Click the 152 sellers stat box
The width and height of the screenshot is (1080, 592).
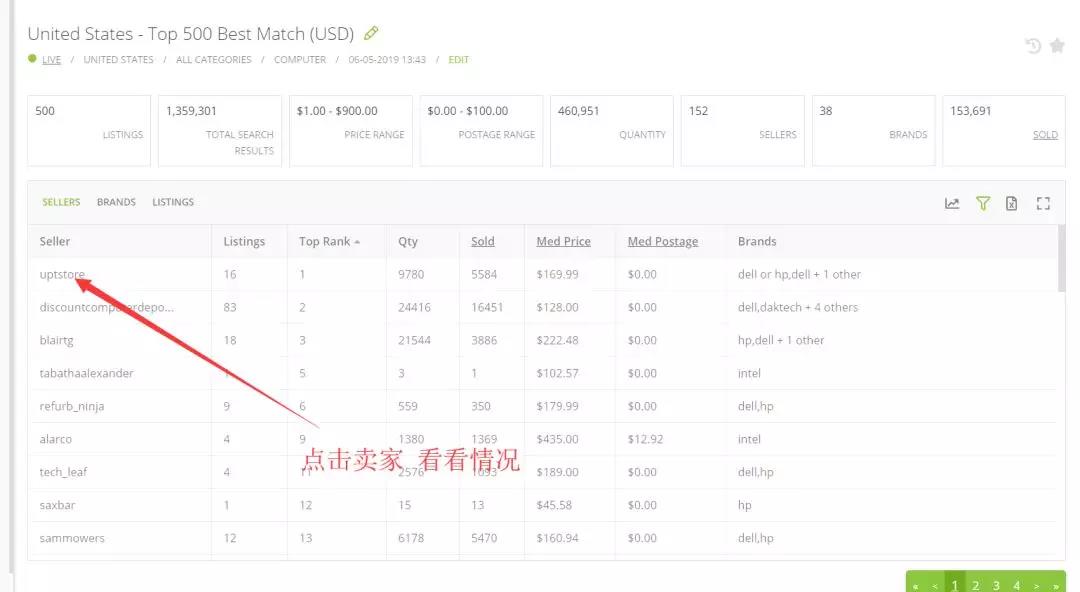click(742, 130)
